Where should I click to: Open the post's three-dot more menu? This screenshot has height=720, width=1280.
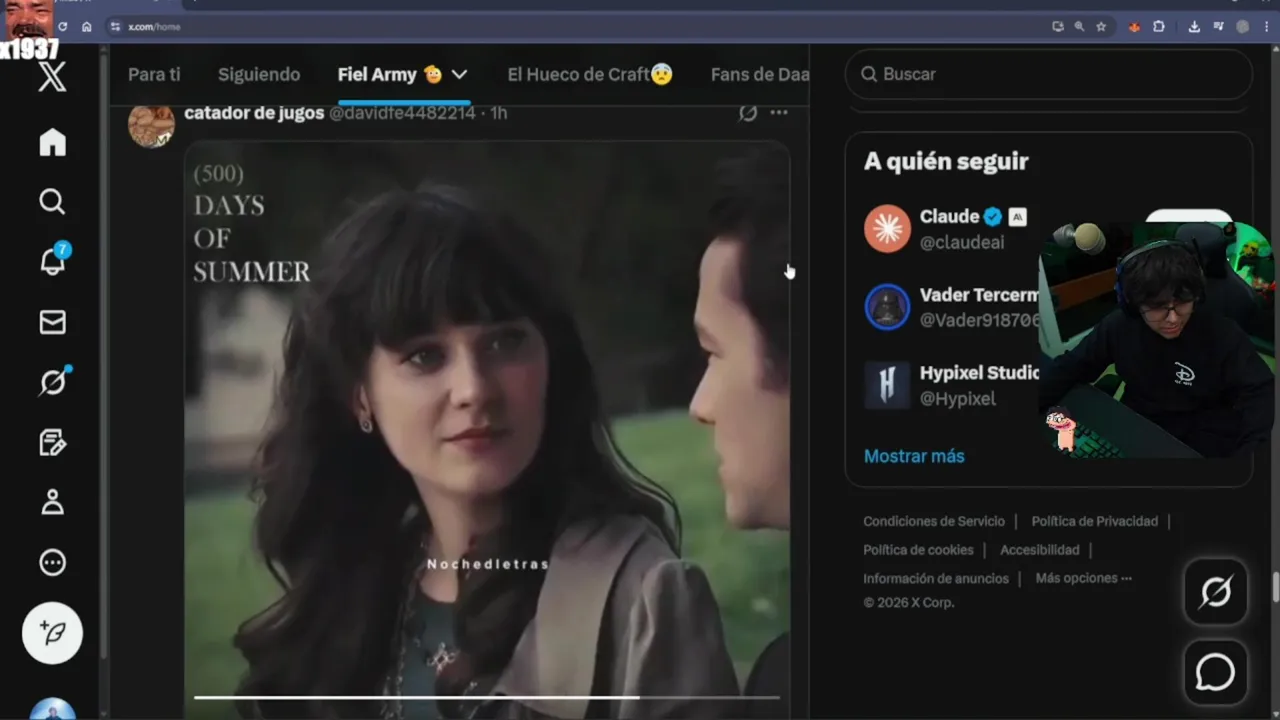click(779, 113)
